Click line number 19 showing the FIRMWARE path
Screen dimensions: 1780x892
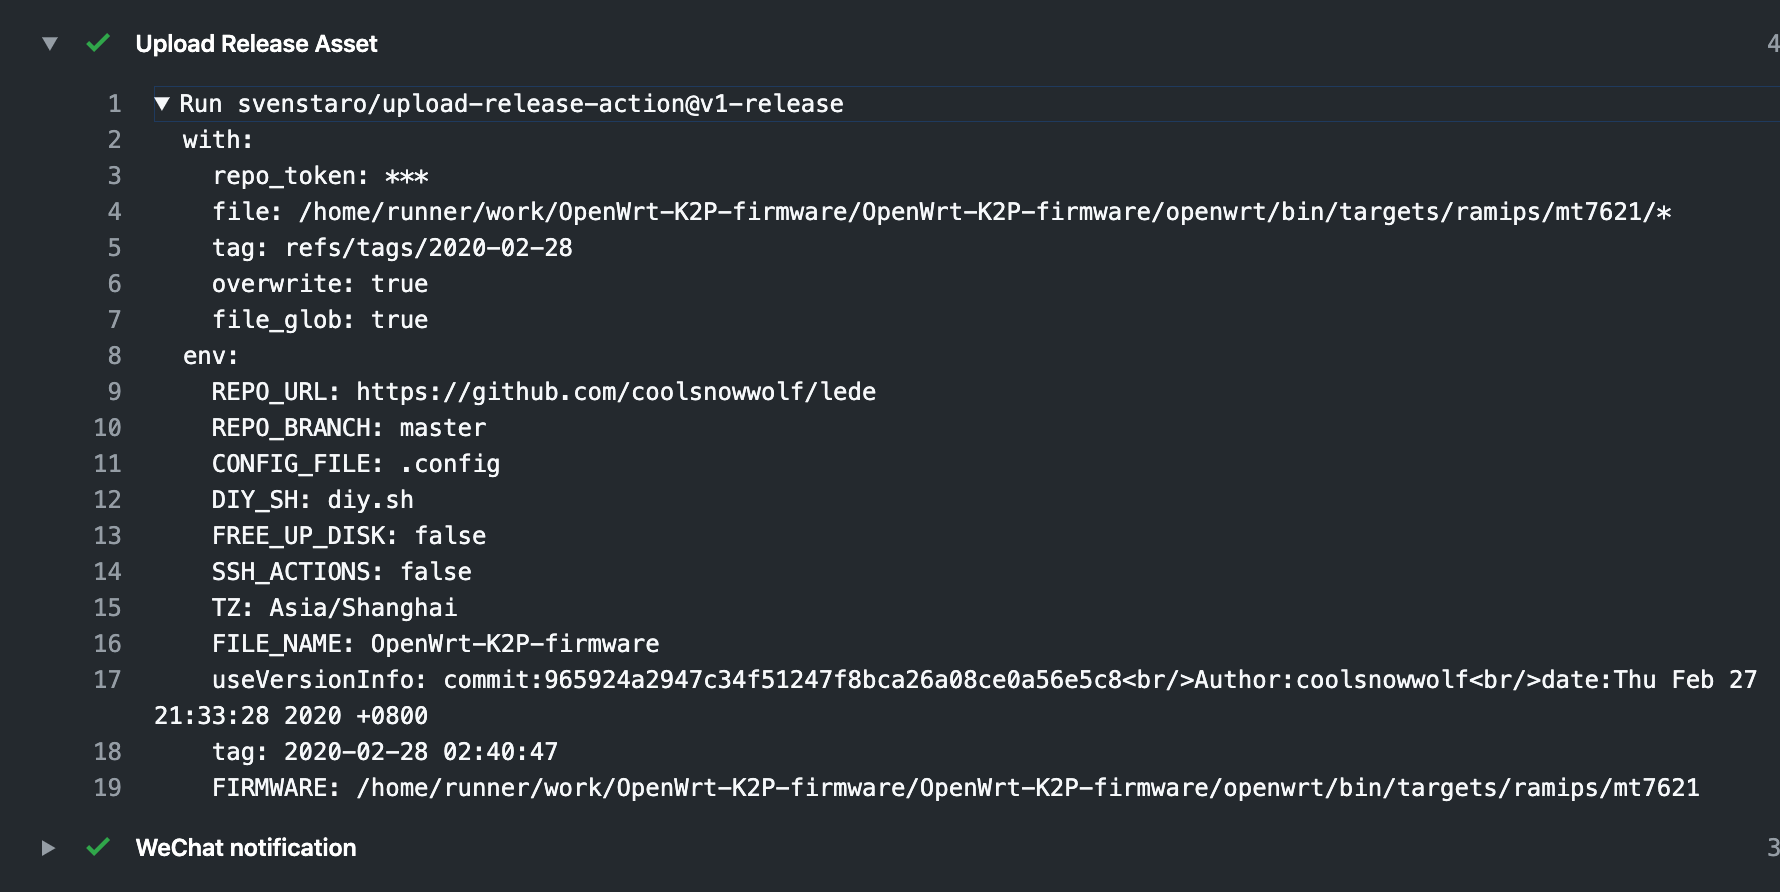(106, 787)
